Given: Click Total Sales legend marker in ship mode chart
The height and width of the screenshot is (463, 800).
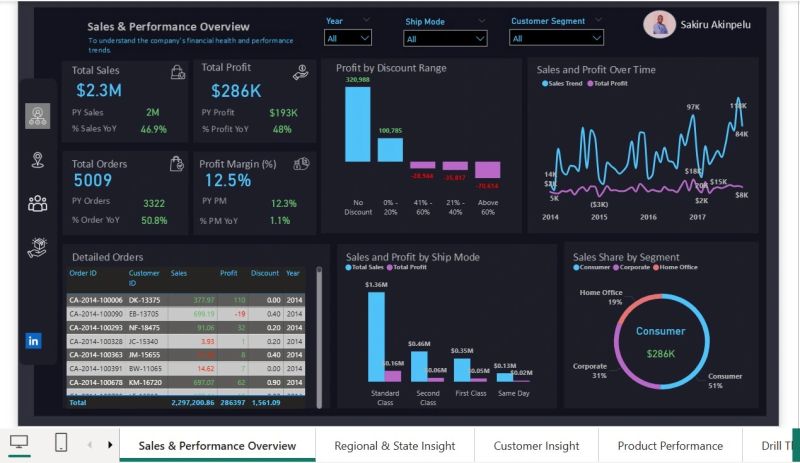Looking at the screenshot, I should coord(348,267).
